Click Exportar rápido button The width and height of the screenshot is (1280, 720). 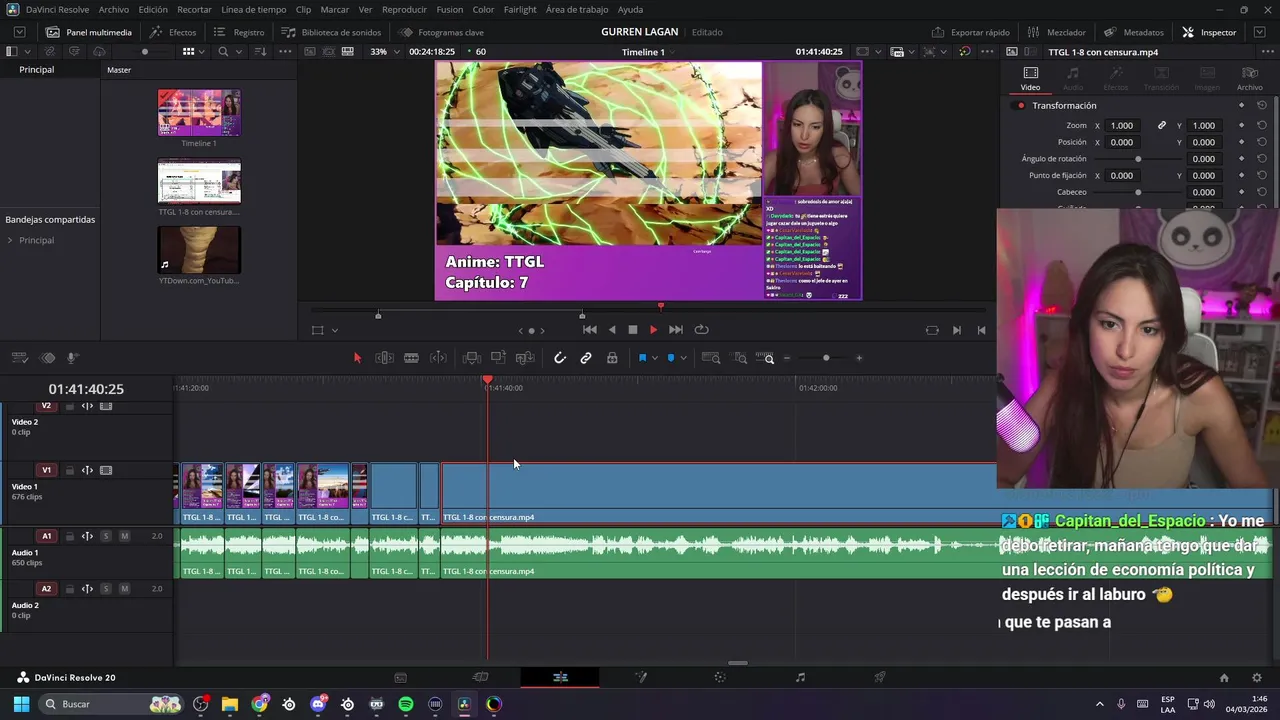pos(970,32)
